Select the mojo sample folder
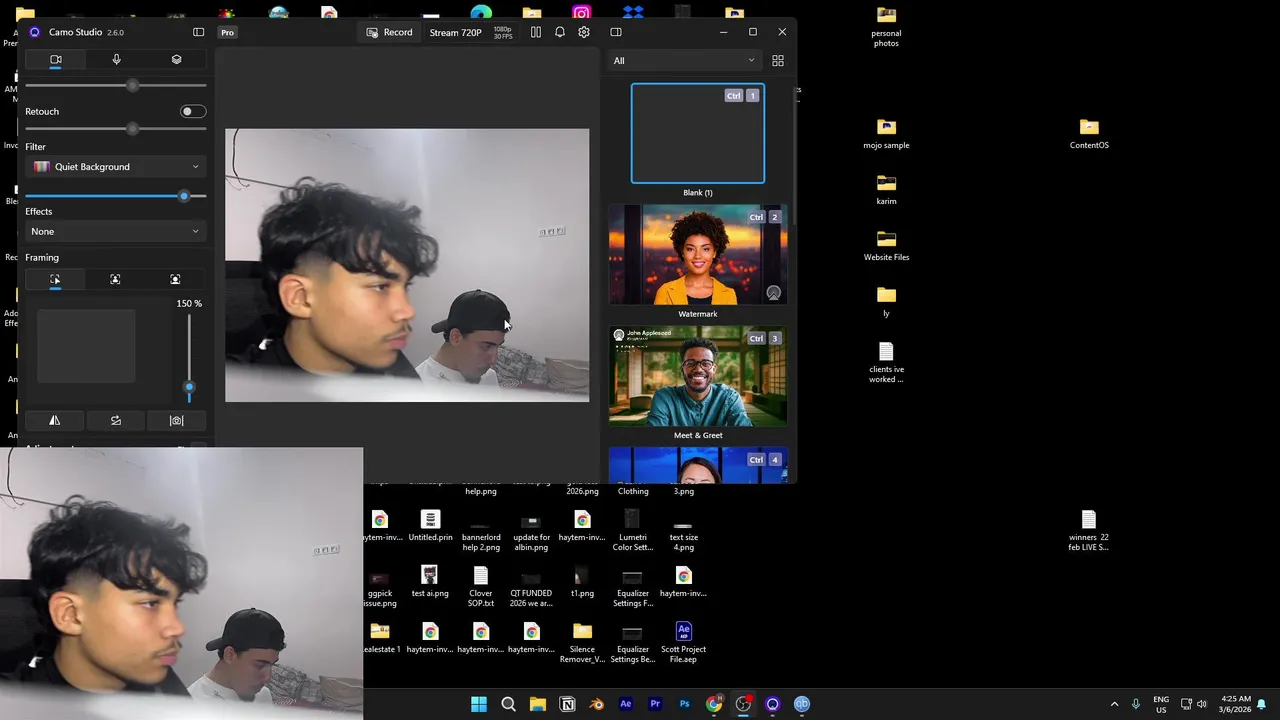The image size is (1280, 720). [x=886, y=134]
